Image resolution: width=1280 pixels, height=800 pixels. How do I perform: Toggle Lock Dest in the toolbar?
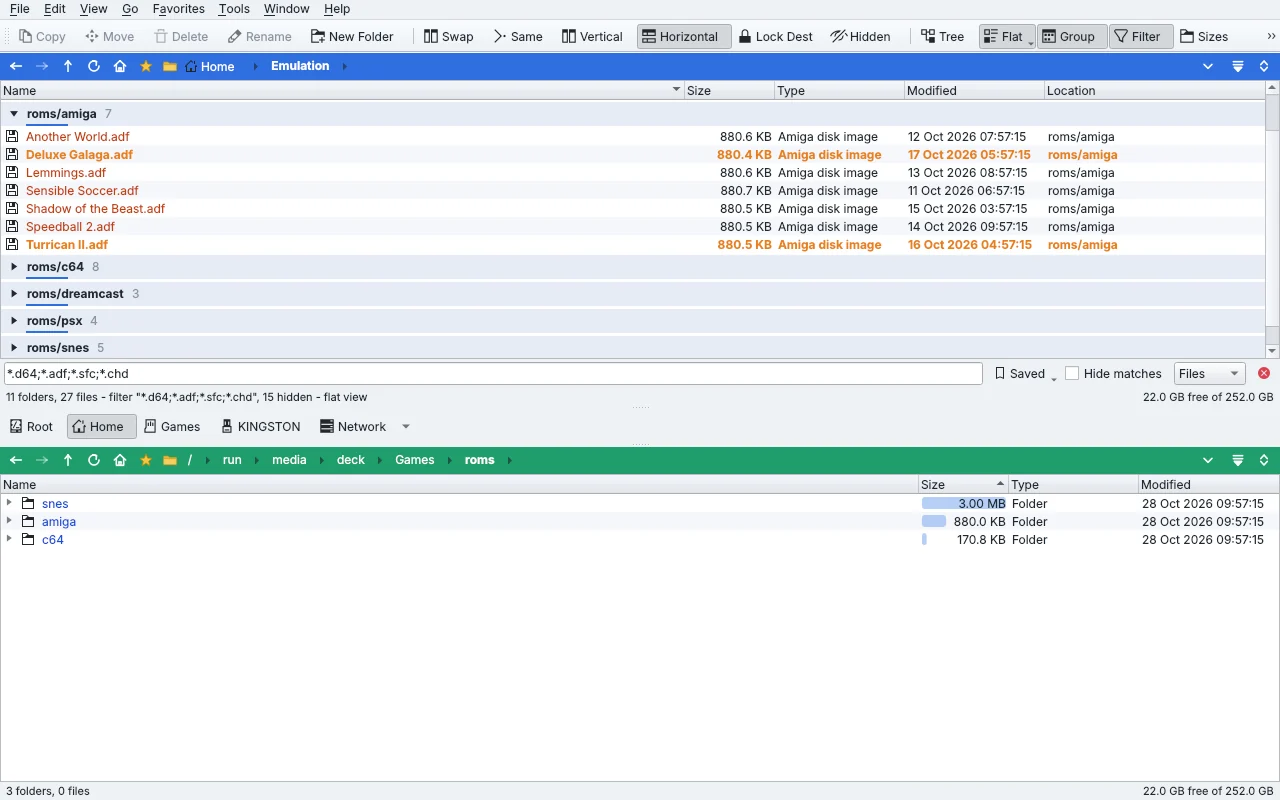tap(776, 37)
